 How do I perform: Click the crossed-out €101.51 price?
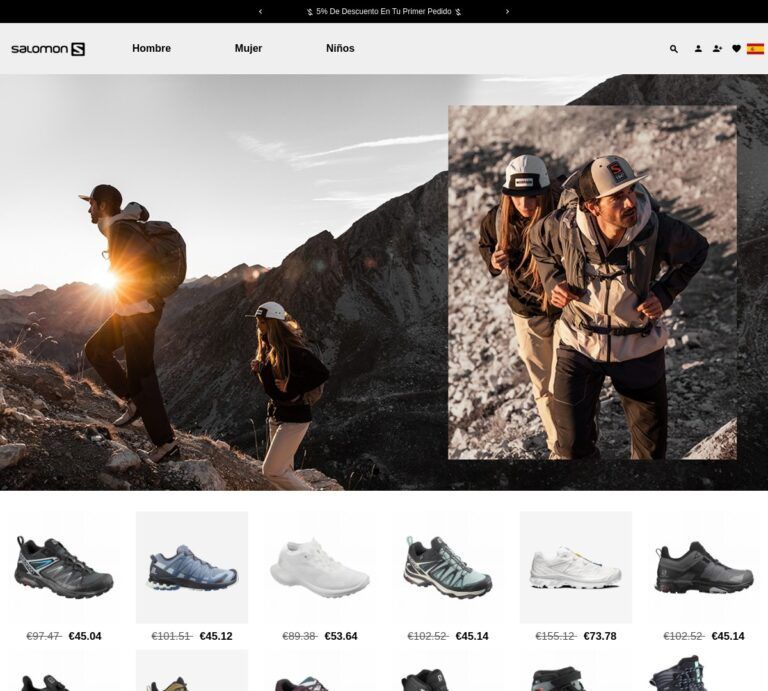[172, 636]
